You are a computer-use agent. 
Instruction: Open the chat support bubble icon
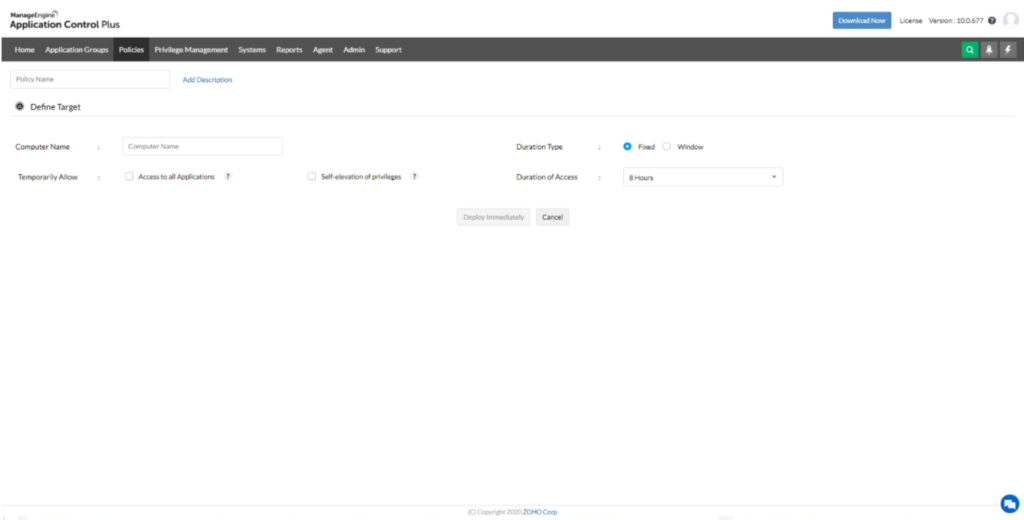1010,504
